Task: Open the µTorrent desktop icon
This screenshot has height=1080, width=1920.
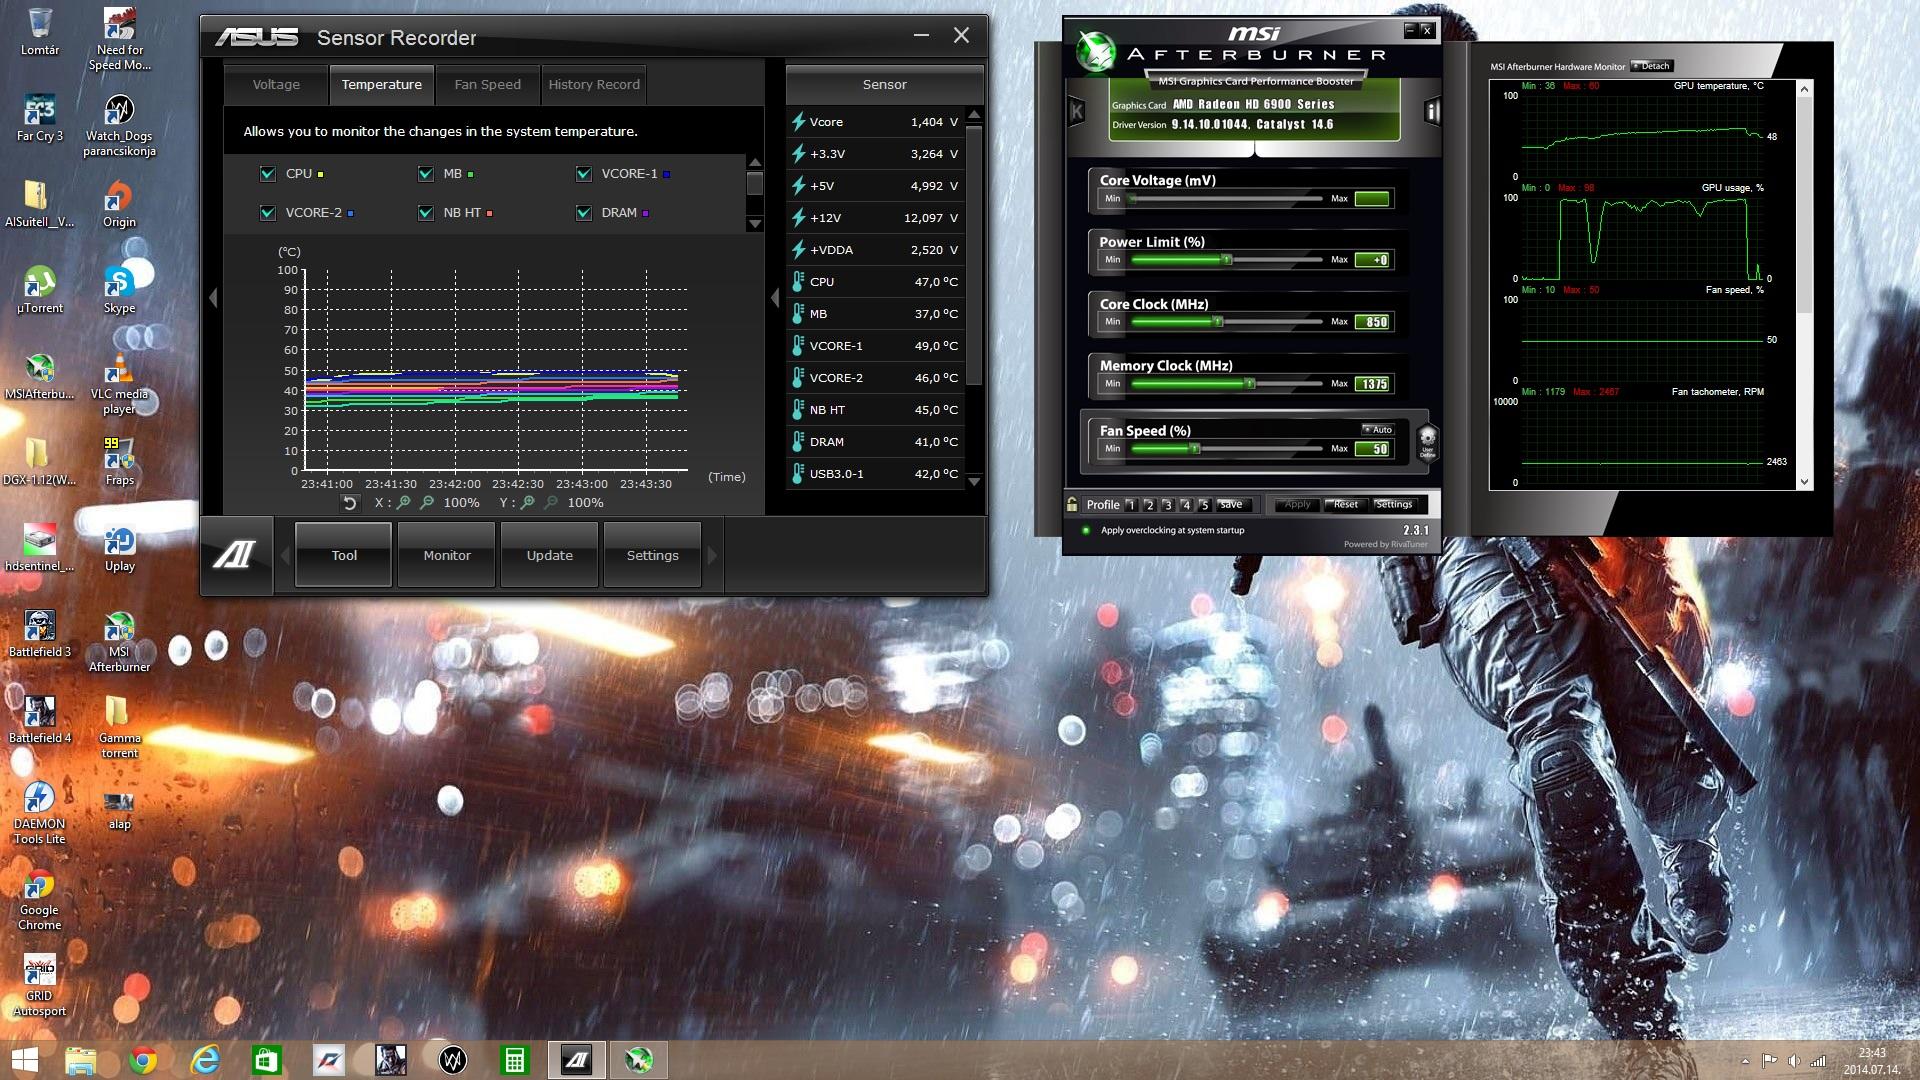Action: [40, 290]
